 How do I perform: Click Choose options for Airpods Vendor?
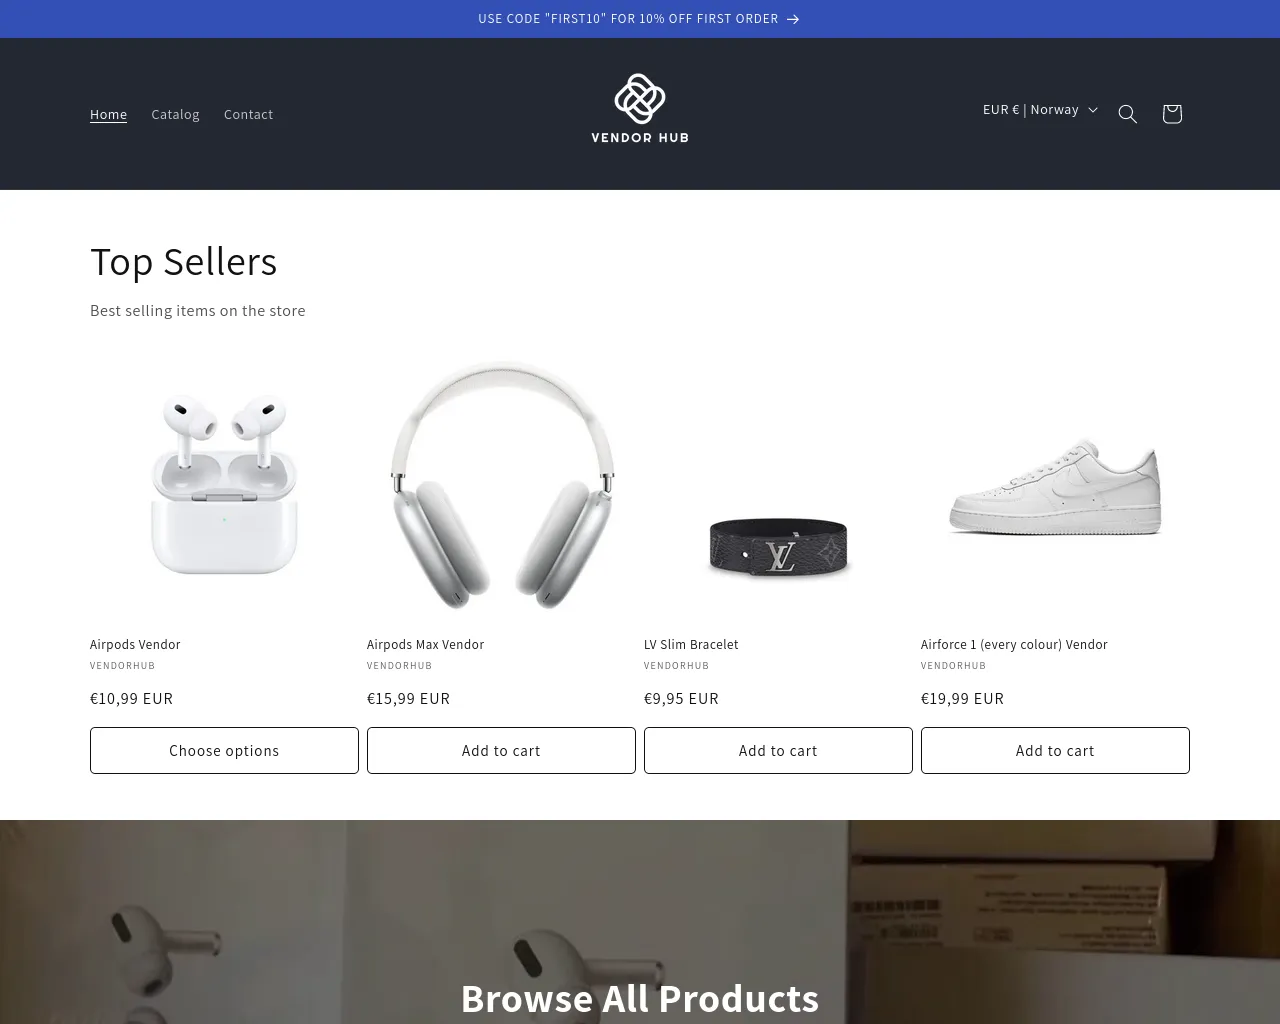pyautogui.click(x=224, y=750)
